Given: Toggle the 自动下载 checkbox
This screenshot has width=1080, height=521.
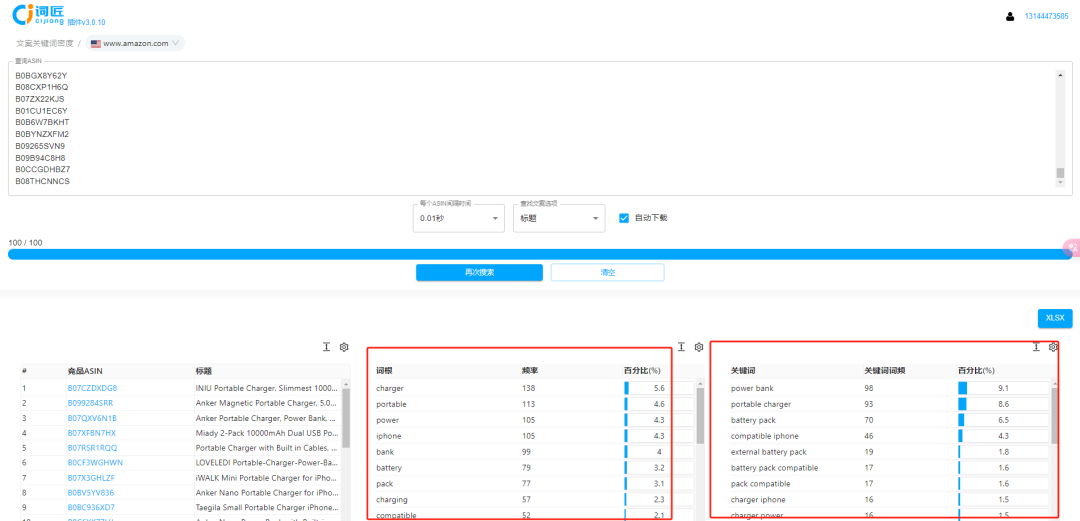Looking at the screenshot, I should pos(624,218).
